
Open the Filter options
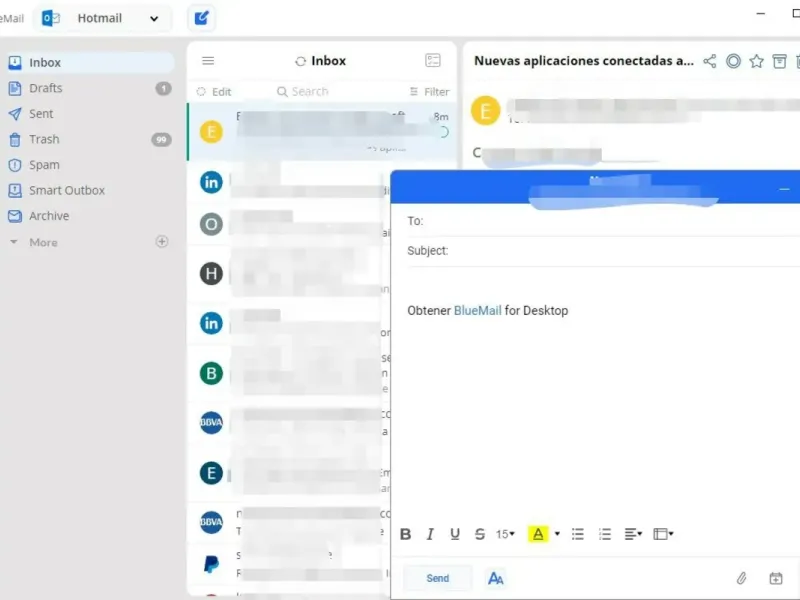[x=429, y=91]
